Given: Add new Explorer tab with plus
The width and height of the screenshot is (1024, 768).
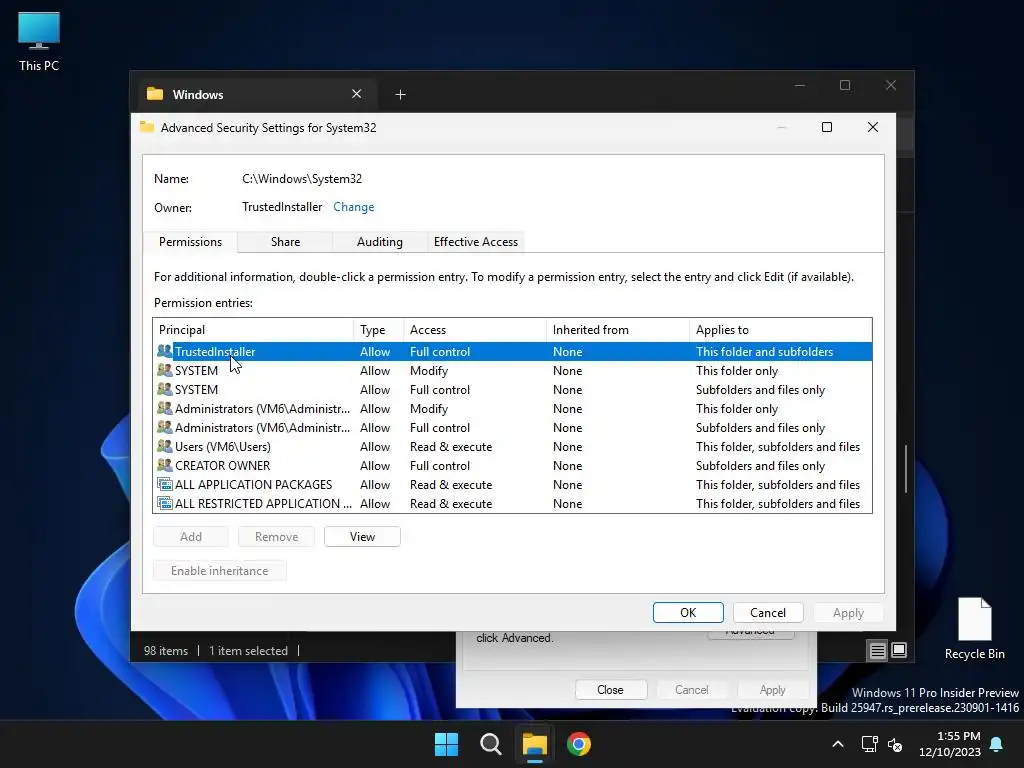Looking at the screenshot, I should [400, 95].
